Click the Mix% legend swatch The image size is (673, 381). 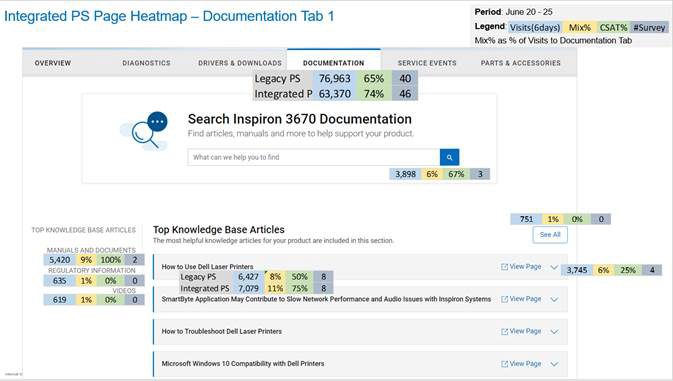click(x=580, y=27)
